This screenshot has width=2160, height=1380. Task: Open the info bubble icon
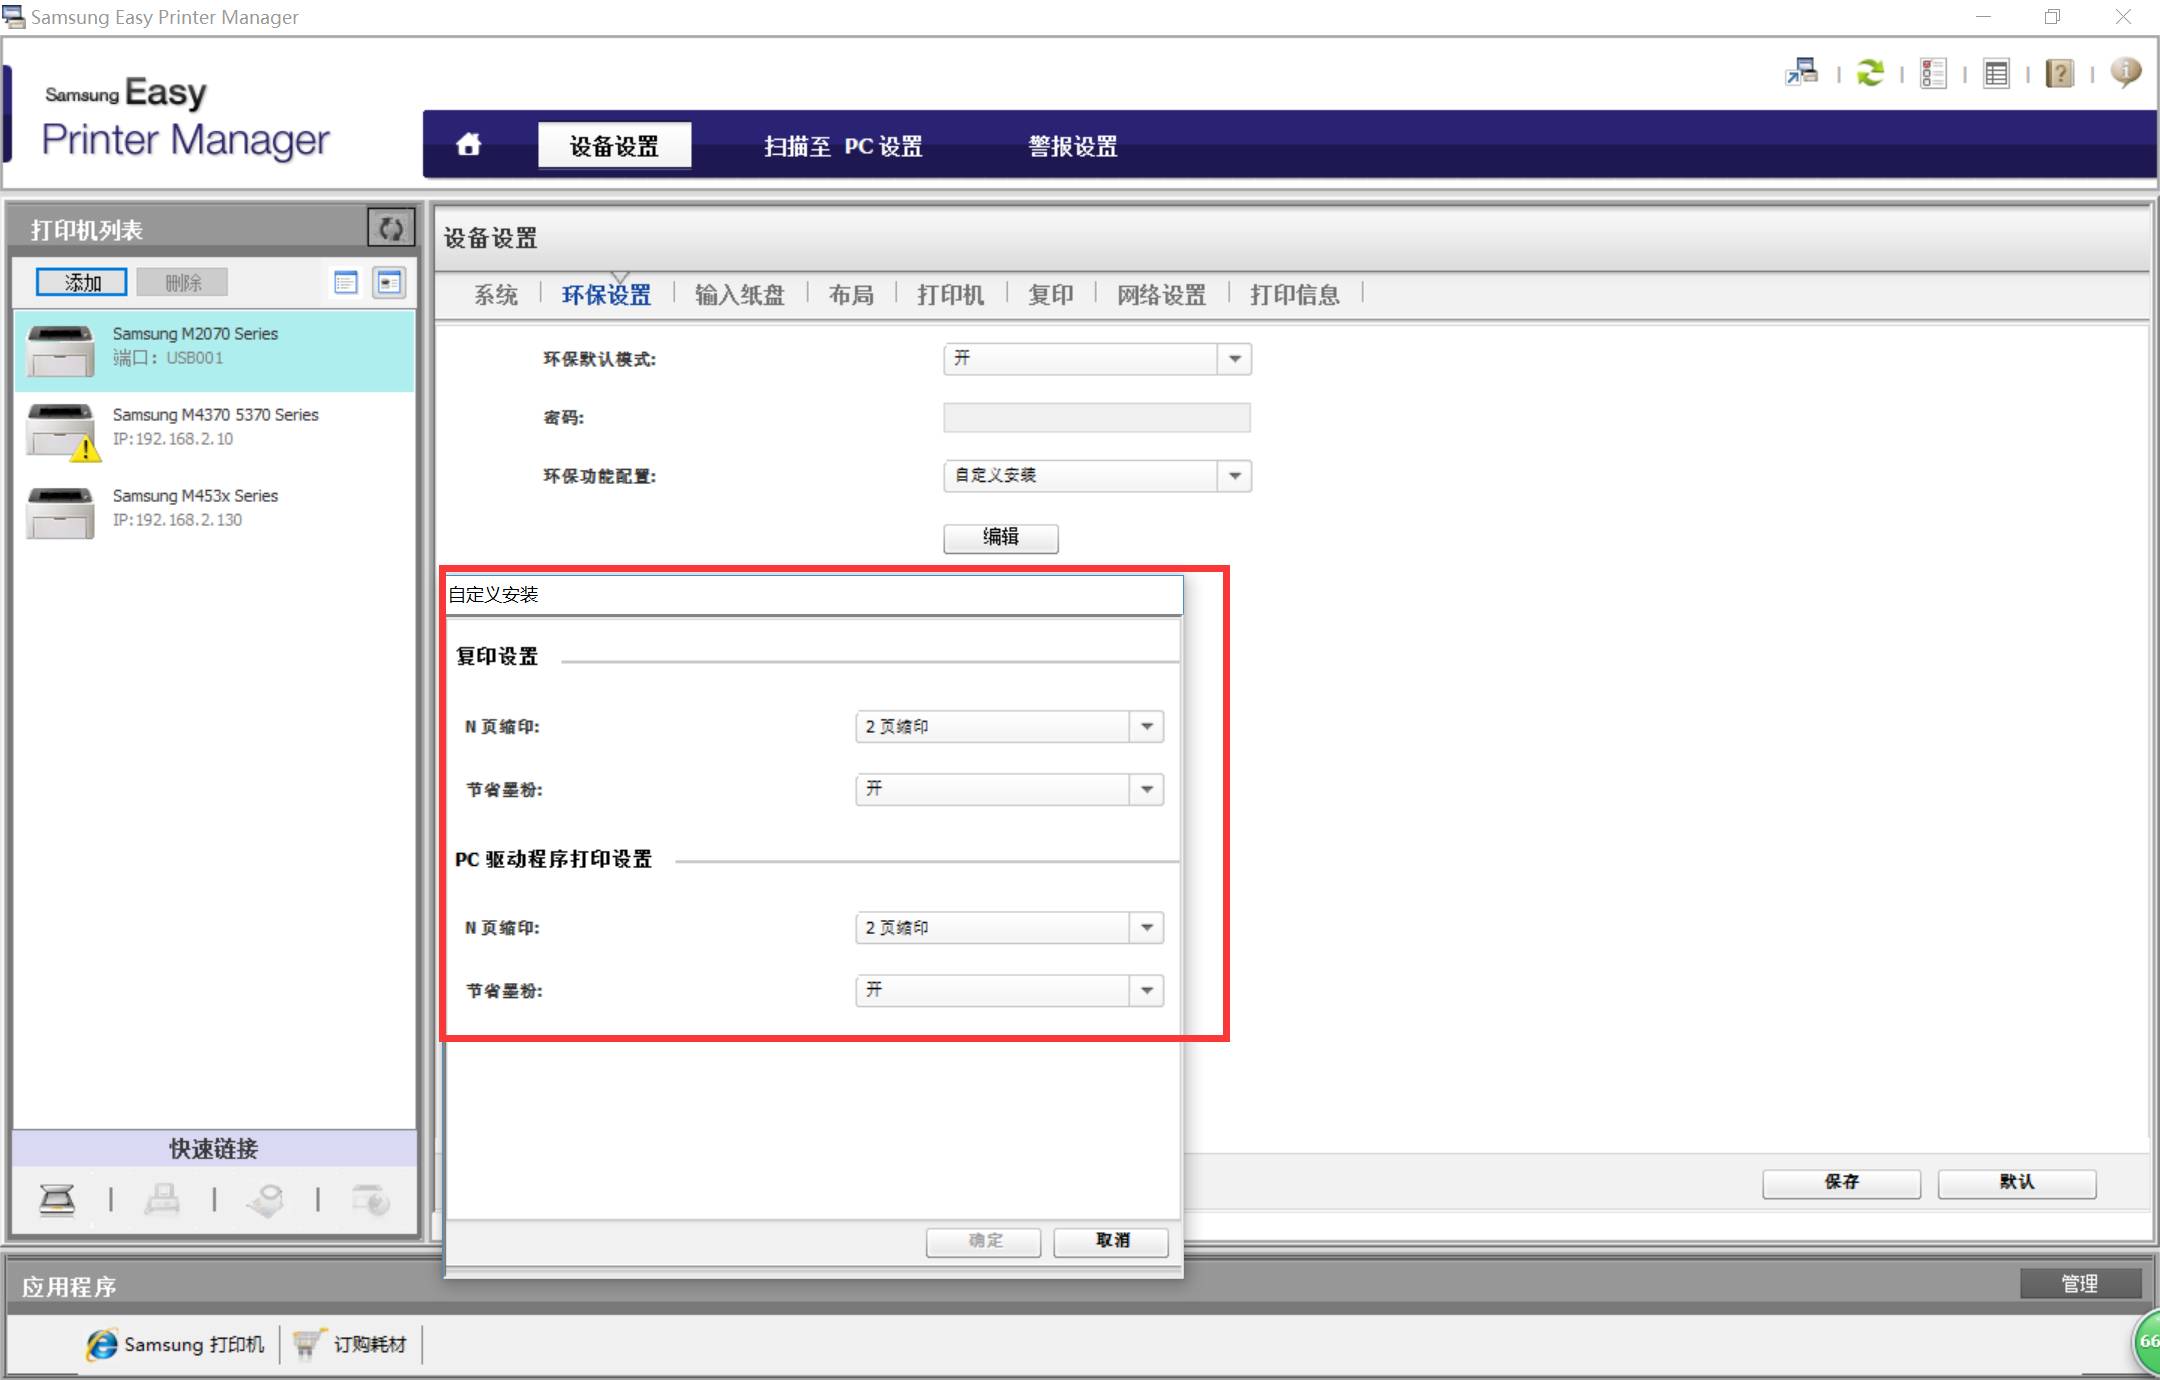coord(2125,72)
